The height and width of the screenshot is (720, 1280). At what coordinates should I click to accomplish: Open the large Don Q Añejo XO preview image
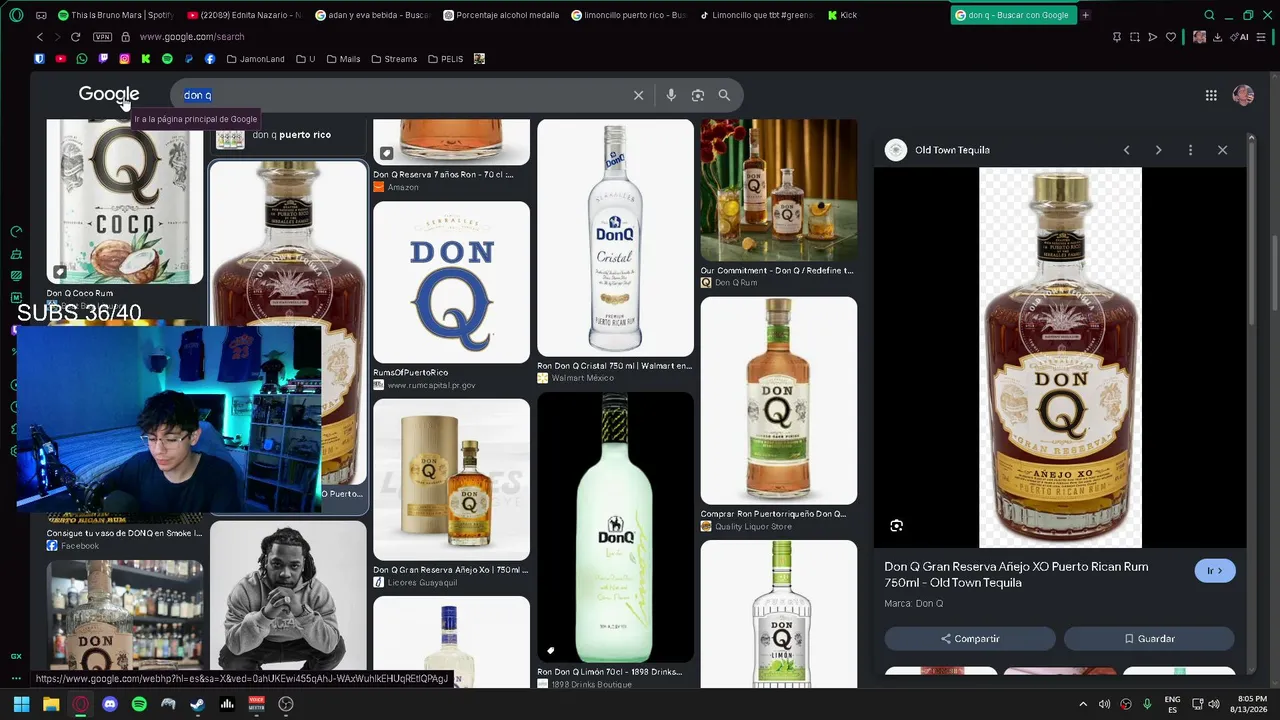pyautogui.click(x=1060, y=357)
